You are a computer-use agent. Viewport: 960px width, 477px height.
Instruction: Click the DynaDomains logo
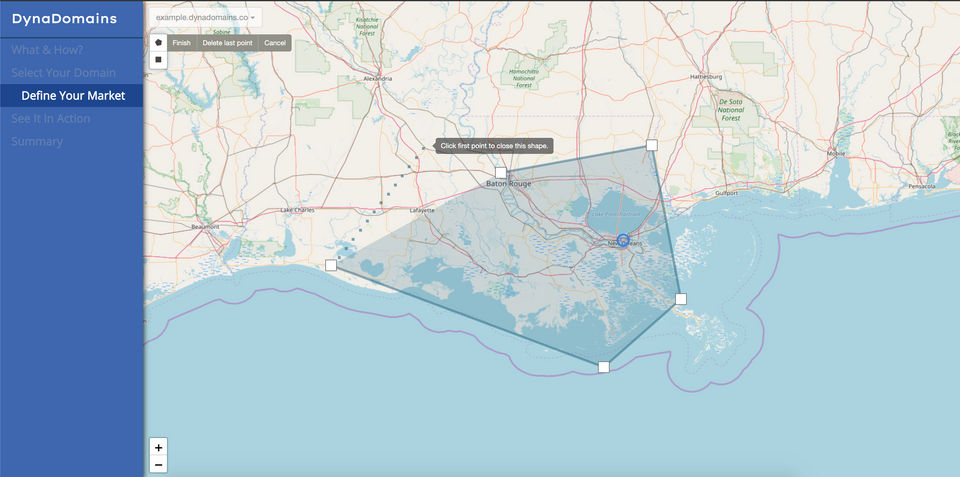click(64, 19)
